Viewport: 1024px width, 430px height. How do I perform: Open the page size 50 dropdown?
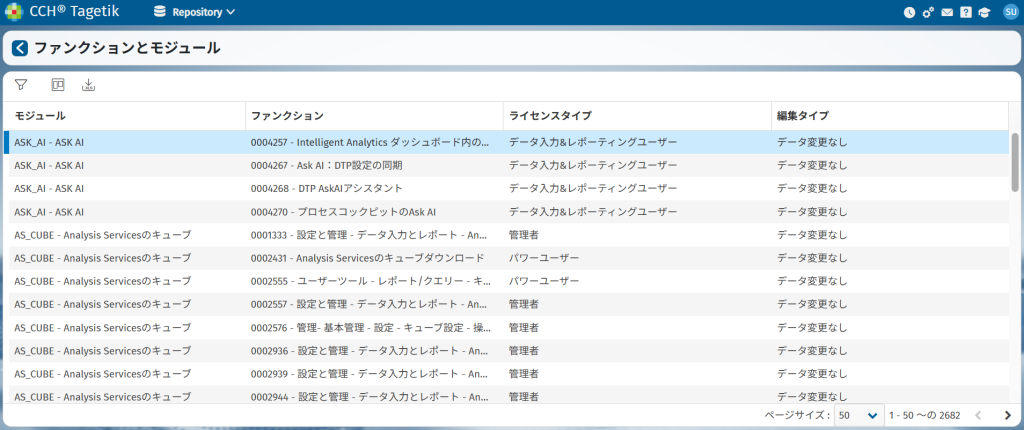click(x=859, y=415)
